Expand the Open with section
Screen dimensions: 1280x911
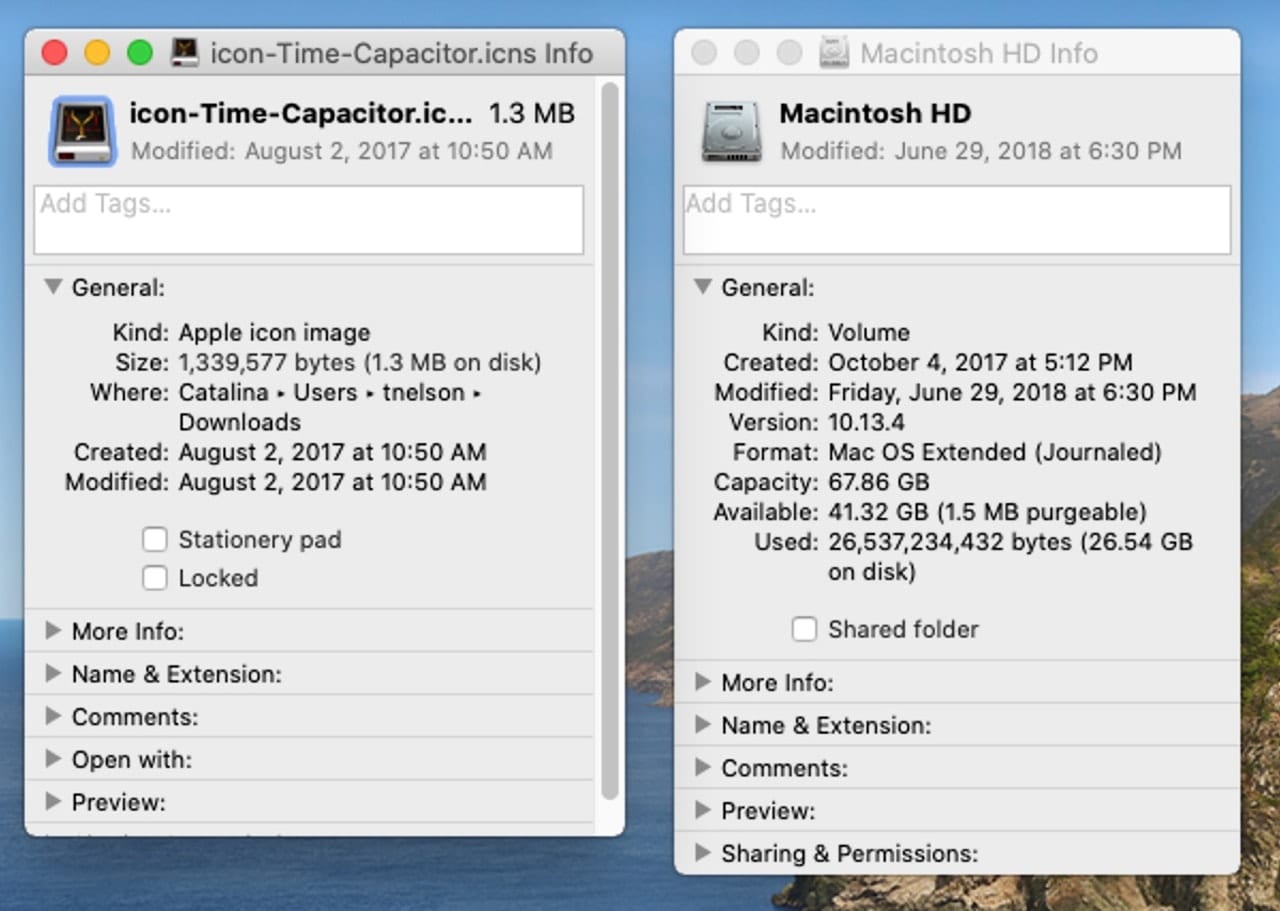[x=53, y=760]
